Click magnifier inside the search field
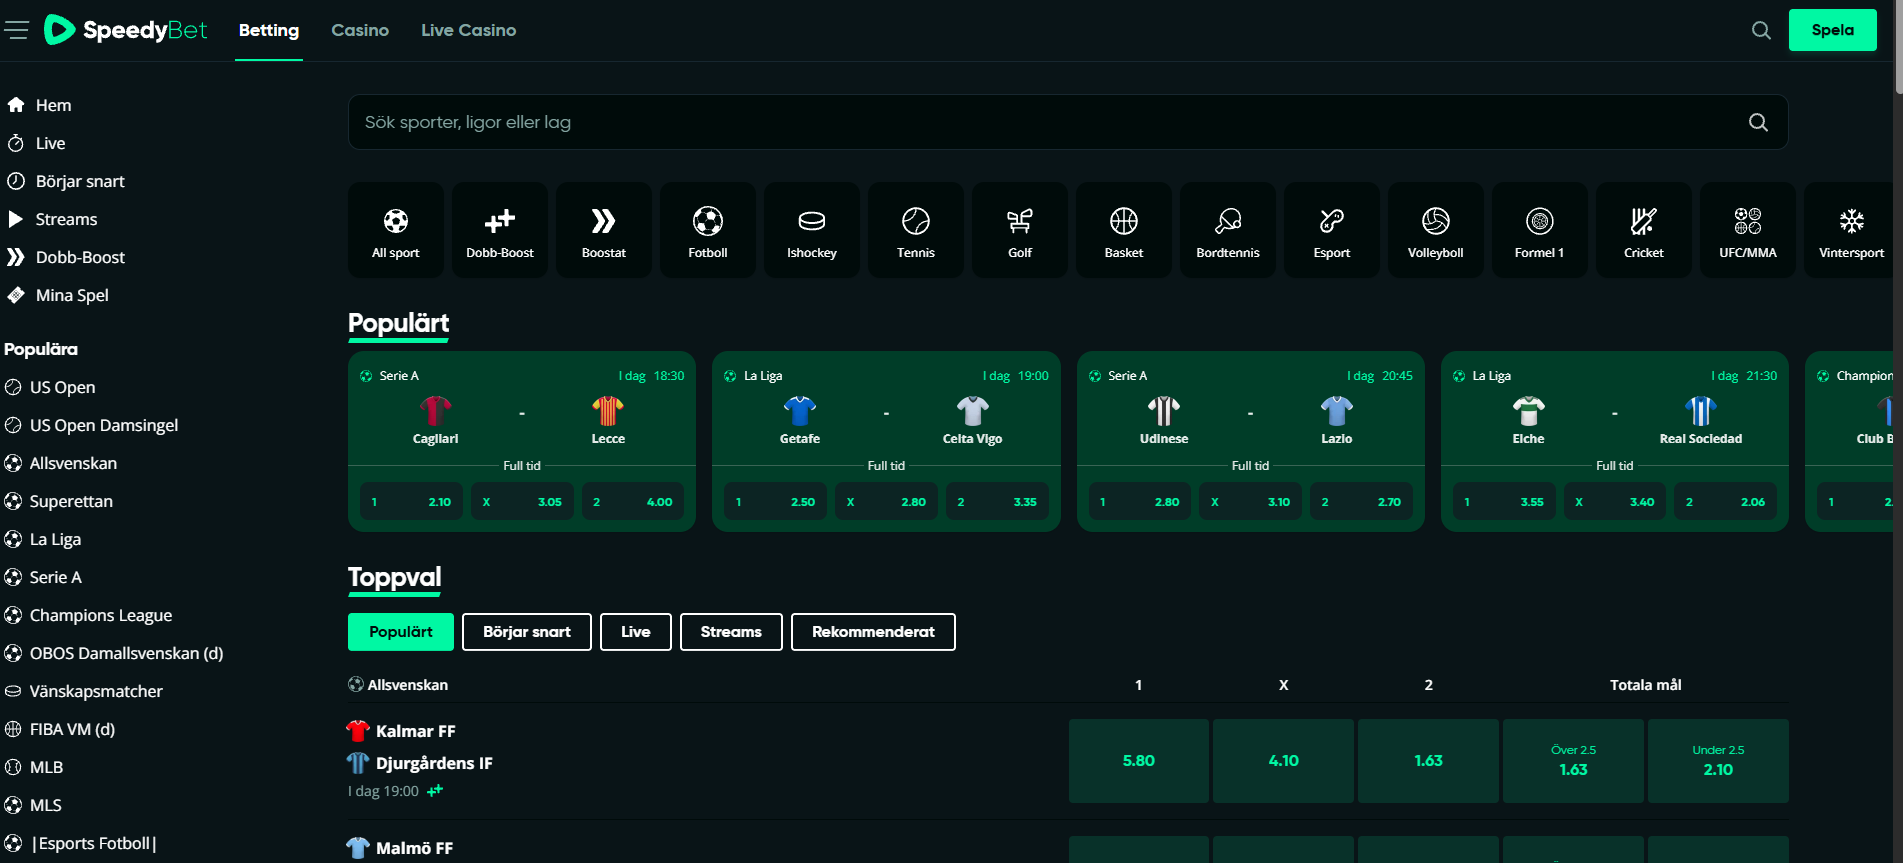Screen dimensions: 1903x863 tap(1758, 122)
